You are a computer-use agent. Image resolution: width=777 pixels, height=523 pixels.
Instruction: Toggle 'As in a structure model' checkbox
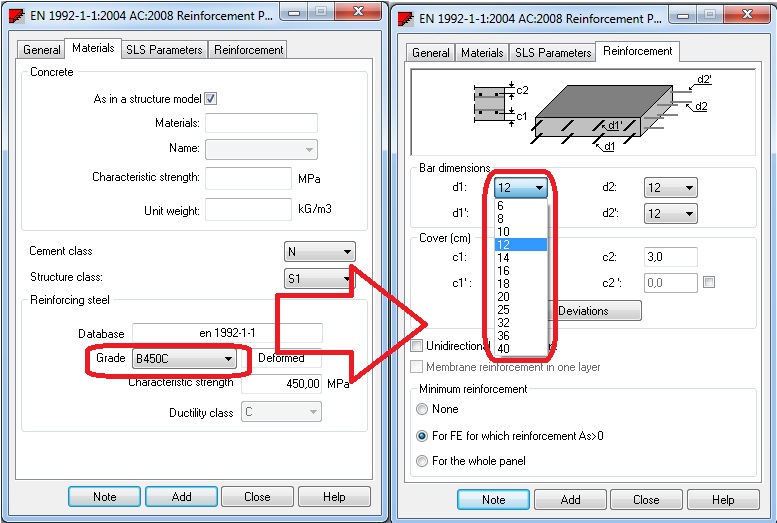pyautogui.click(x=211, y=99)
